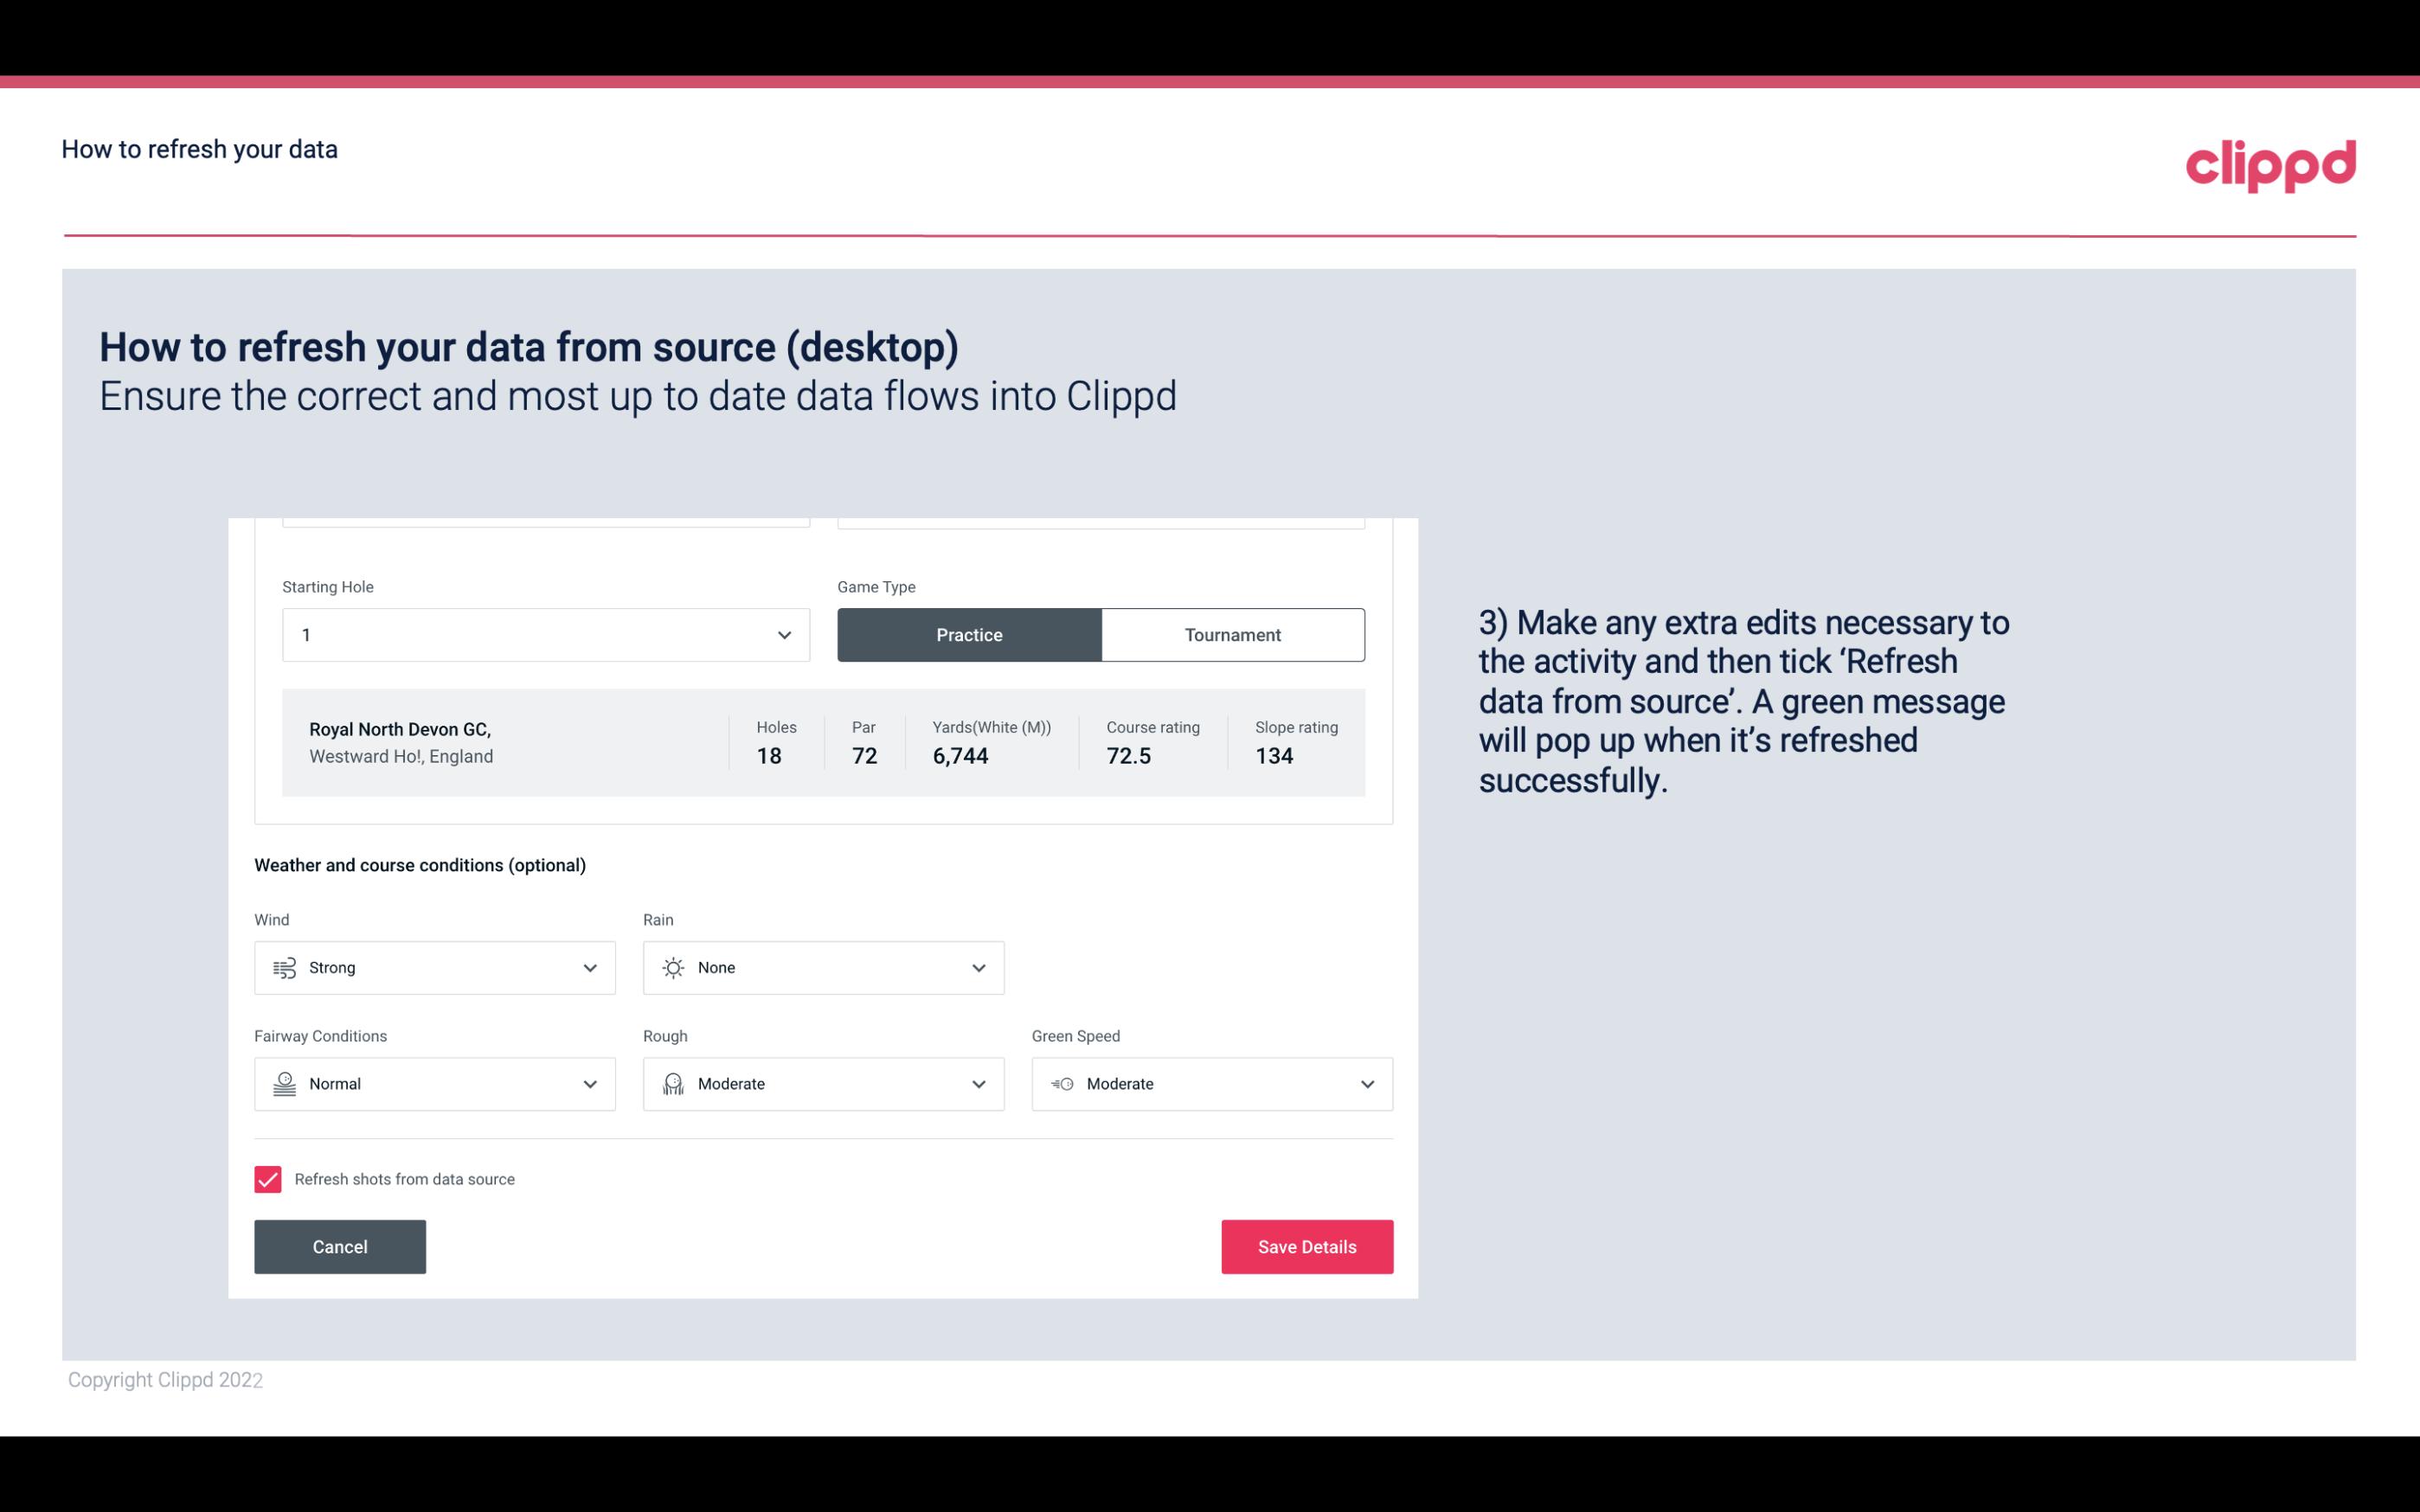Click the rain condition dropdown icon
Viewport: 2420px width, 1512px height.
pyautogui.click(x=978, y=967)
